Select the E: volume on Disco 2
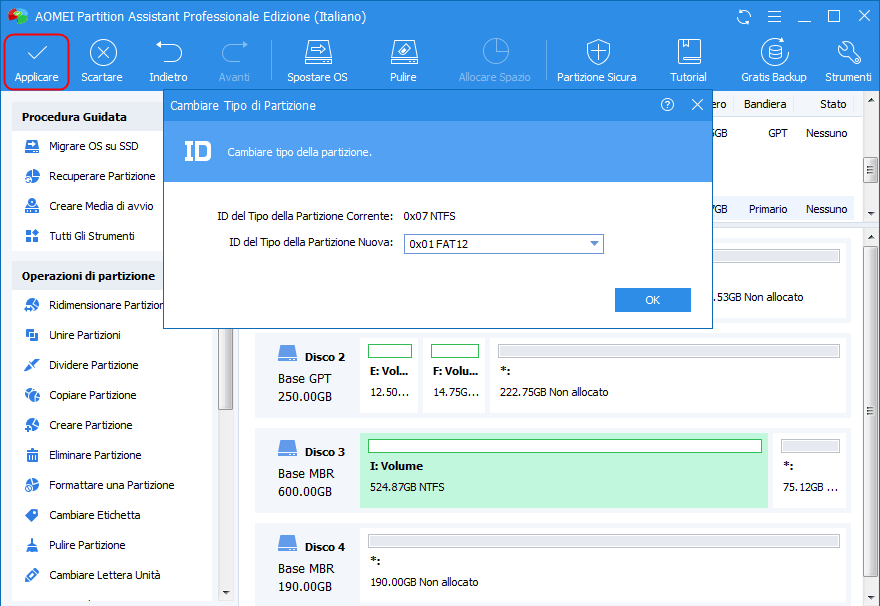The height and width of the screenshot is (606, 880). pyautogui.click(x=389, y=375)
